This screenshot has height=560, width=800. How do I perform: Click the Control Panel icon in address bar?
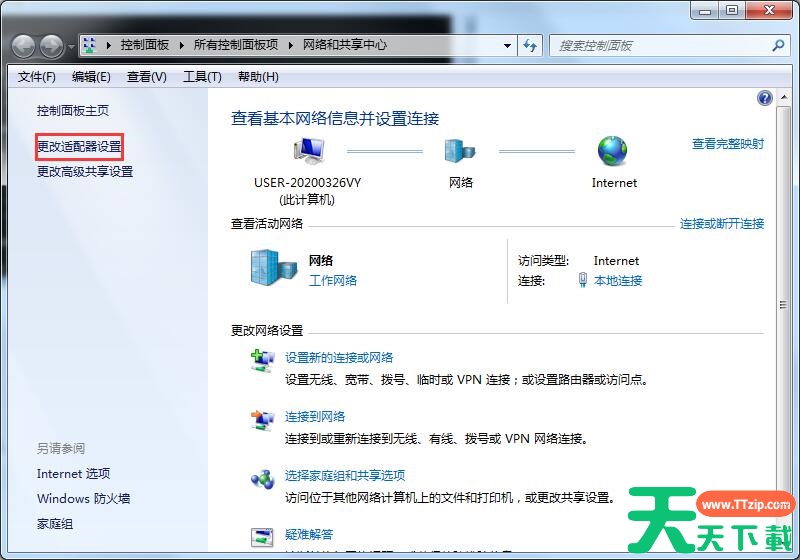click(x=90, y=45)
